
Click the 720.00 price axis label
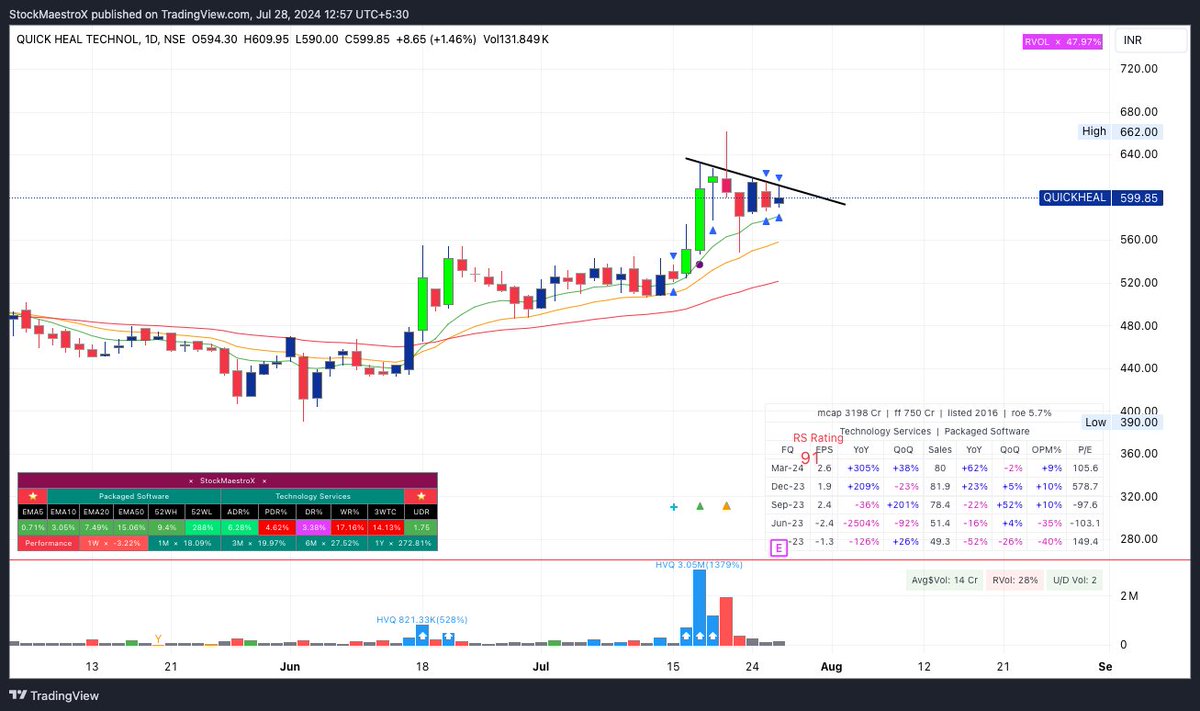click(x=1139, y=68)
